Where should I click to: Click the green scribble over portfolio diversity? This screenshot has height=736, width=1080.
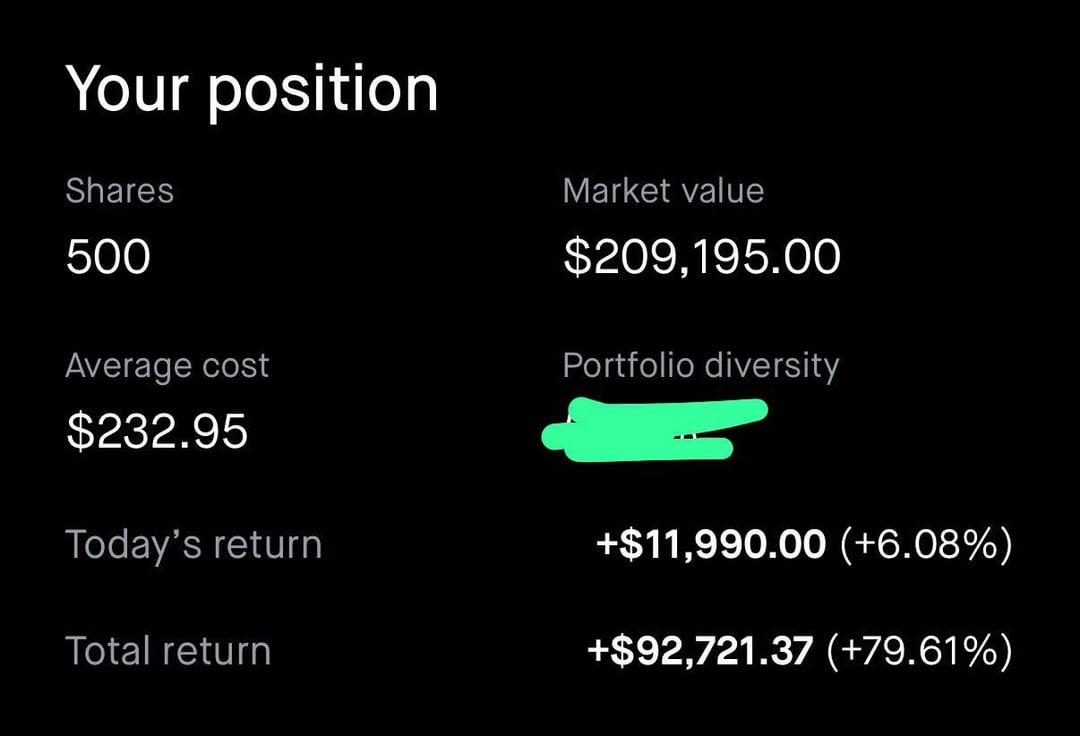pyautogui.click(x=654, y=430)
